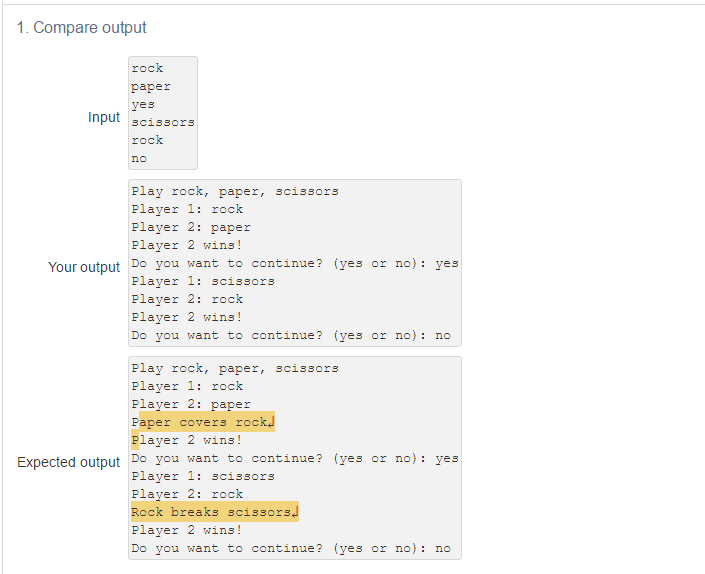Click "no" line in the Input box
Image resolution: width=705 pixels, height=574 pixels.
(x=139, y=158)
